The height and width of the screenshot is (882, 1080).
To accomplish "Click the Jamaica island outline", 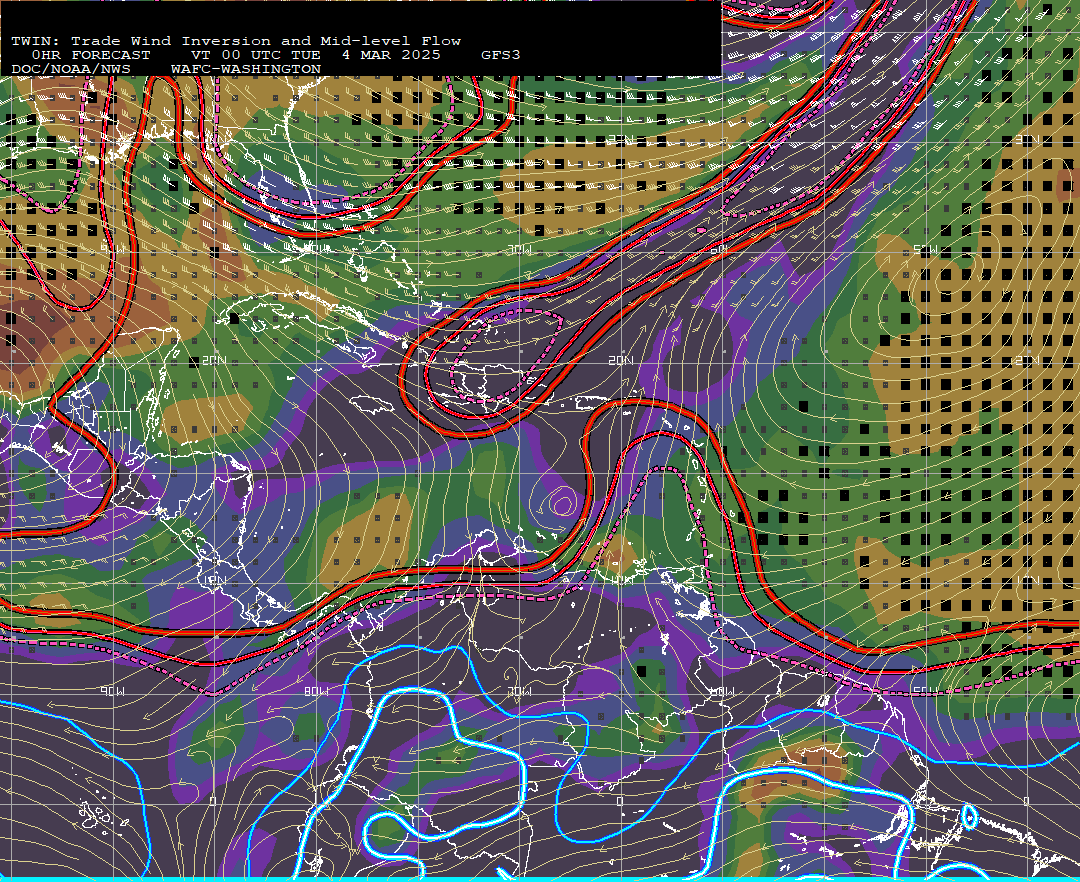I will 372,404.
